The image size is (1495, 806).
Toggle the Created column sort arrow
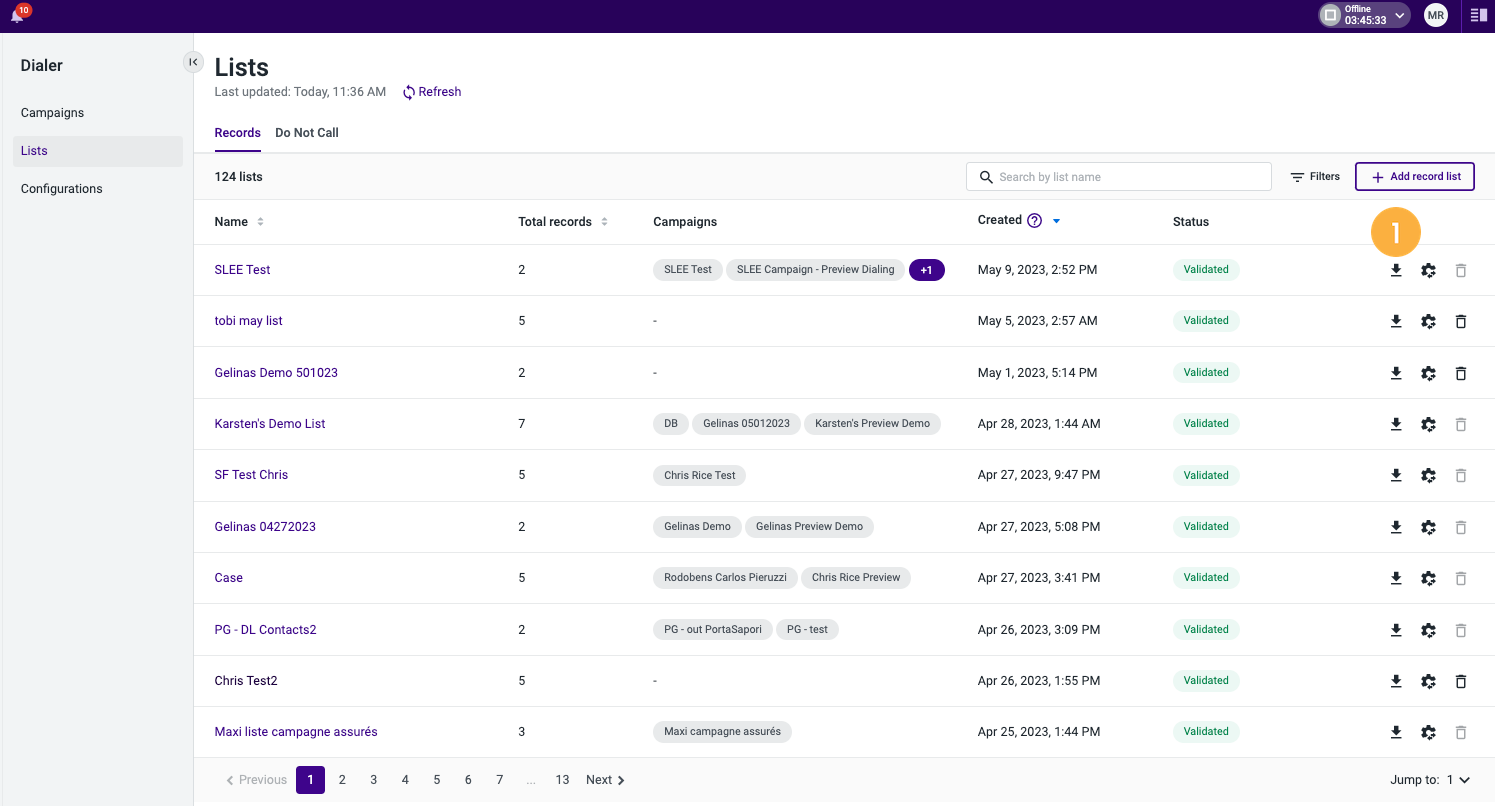1056,221
